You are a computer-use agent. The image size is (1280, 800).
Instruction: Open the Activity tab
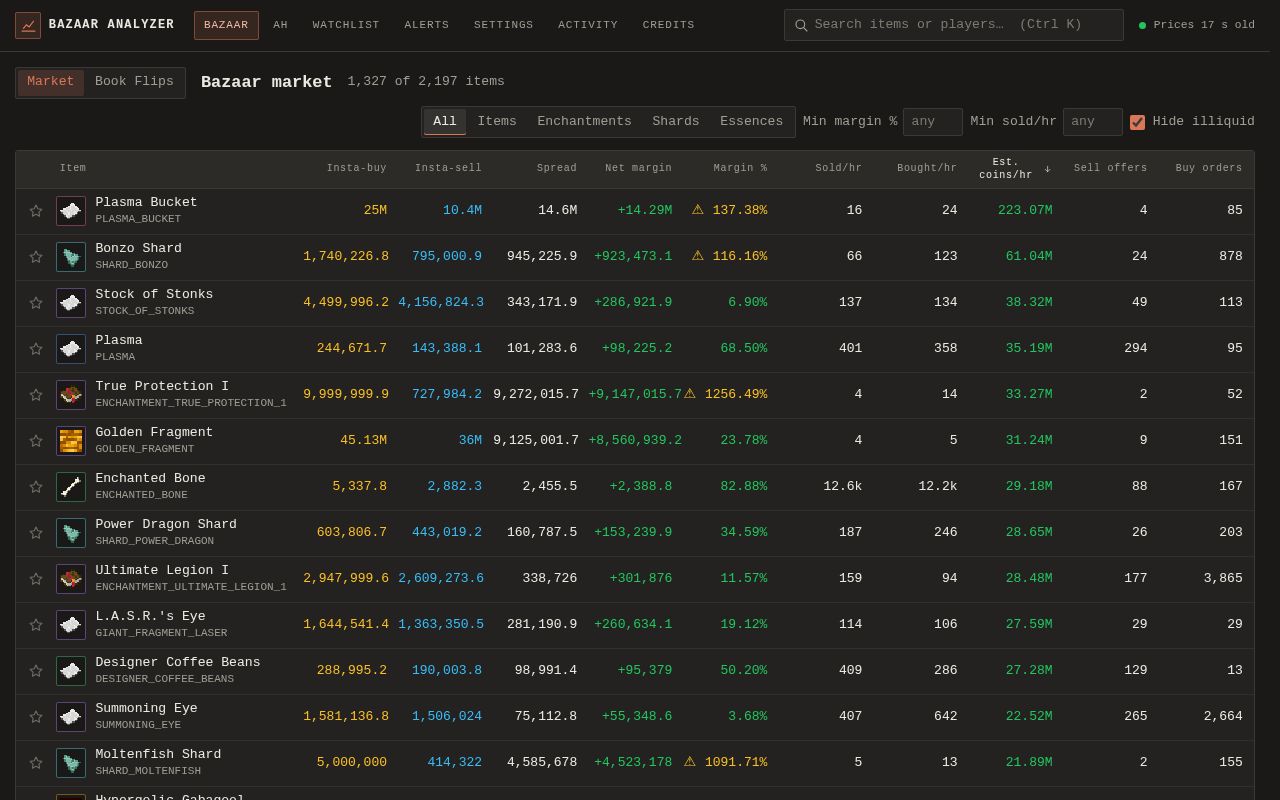(x=588, y=25)
